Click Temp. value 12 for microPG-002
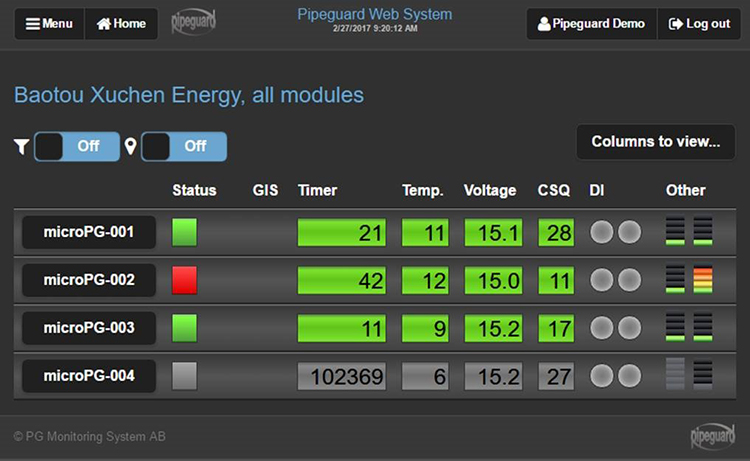 pos(425,281)
